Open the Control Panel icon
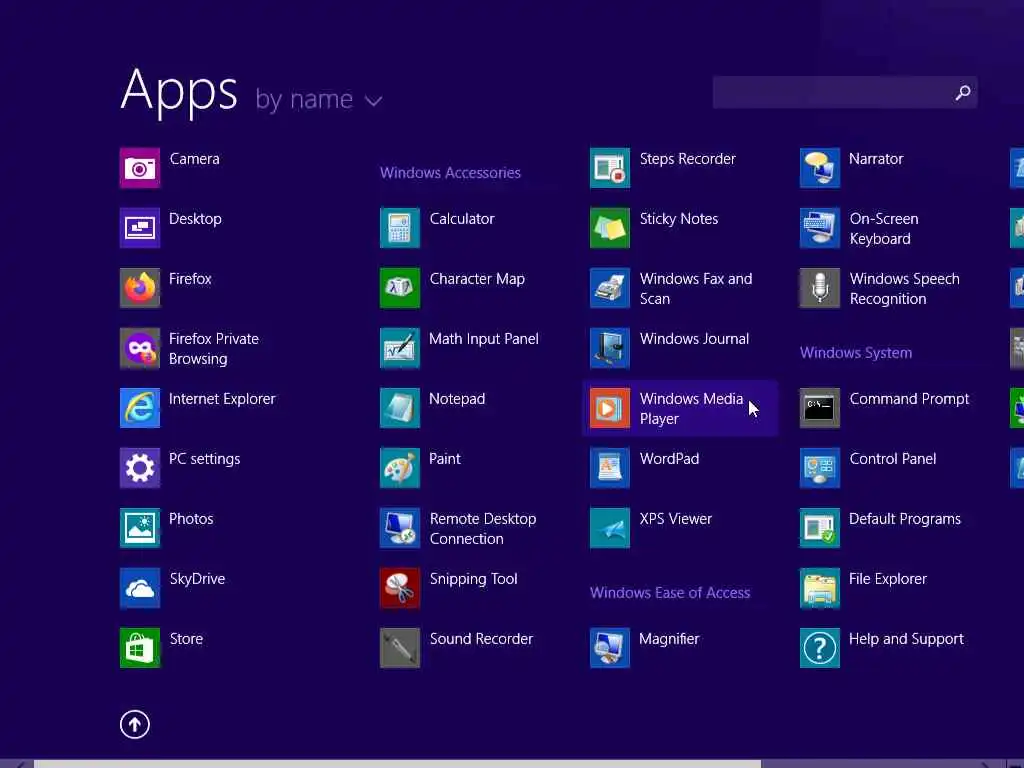The width and height of the screenshot is (1024, 768). click(x=820, y=468)
